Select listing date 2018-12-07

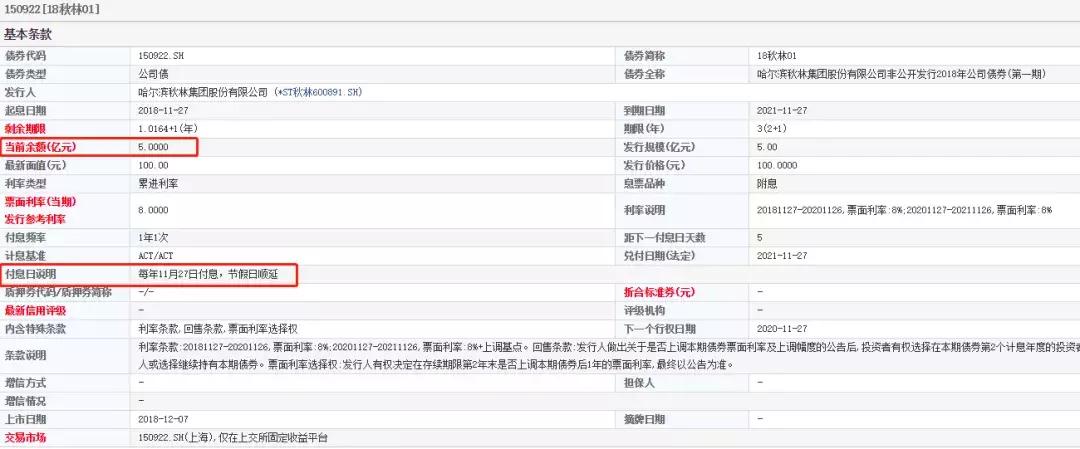tap(162, 419)
